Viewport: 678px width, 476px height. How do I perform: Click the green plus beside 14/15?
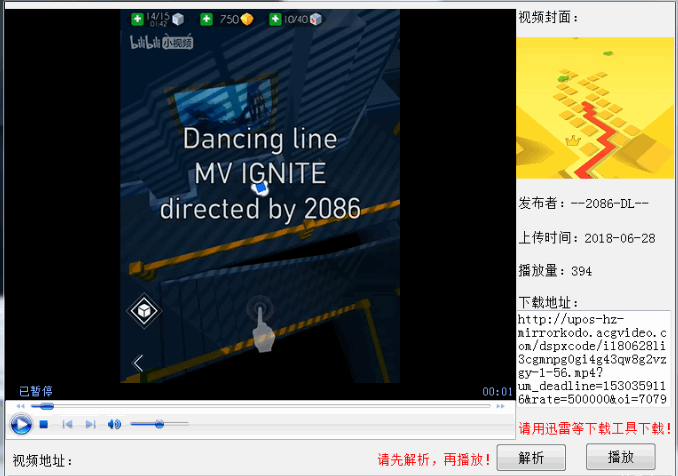(x=137, y=19)
